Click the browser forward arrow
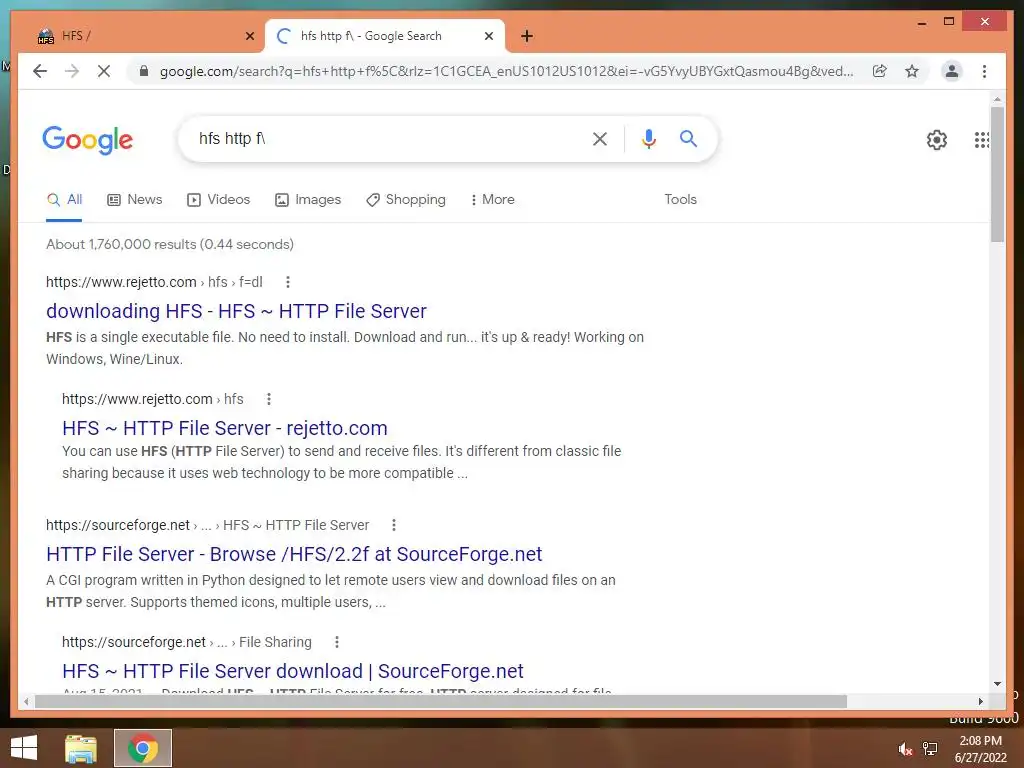1024x768 pixels. click(x=72, y=71)
